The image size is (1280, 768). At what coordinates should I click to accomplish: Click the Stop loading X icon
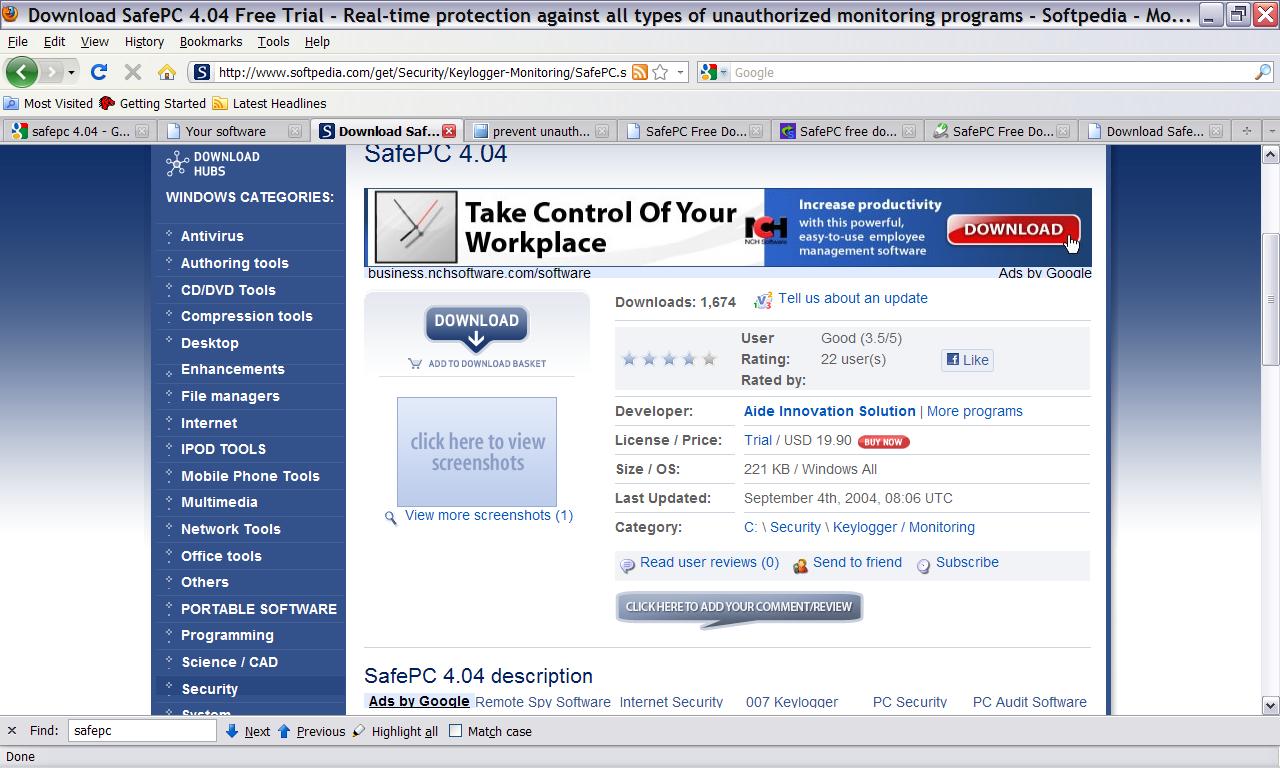coord(132,72)
